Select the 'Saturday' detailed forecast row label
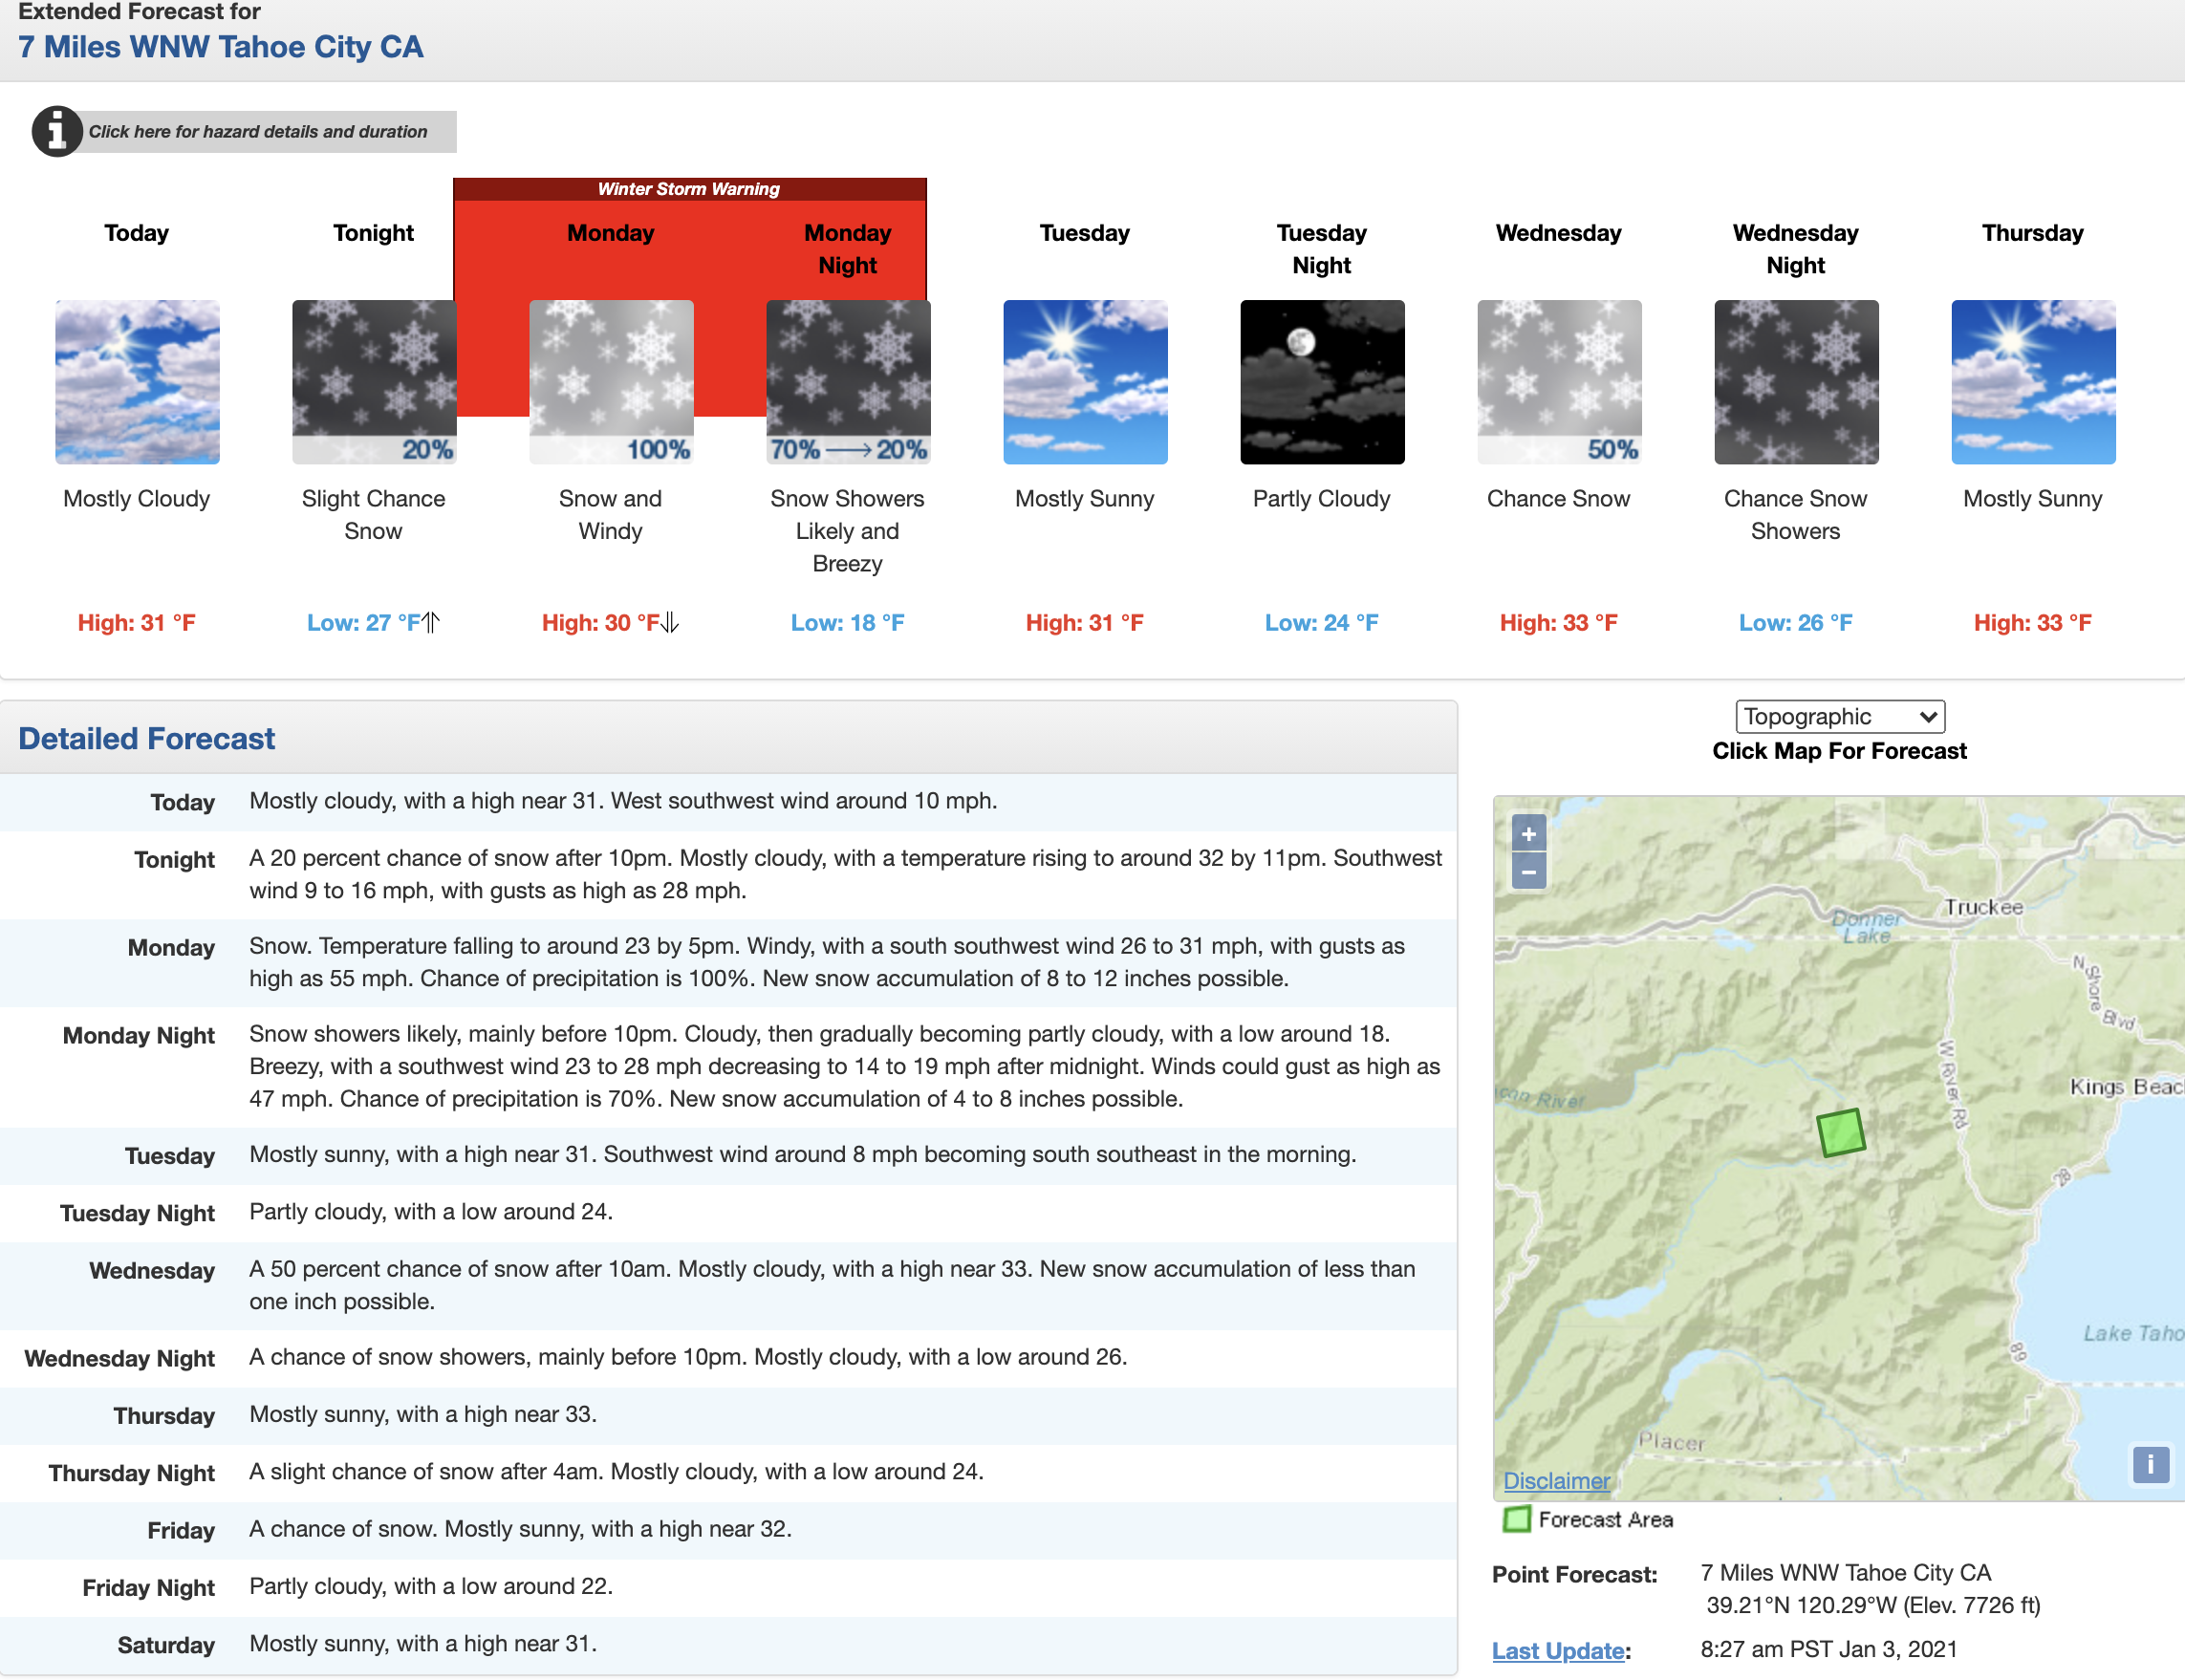Viewport: 2185px width, 1680px height. pyautogui.click(x=166, y=1645)
